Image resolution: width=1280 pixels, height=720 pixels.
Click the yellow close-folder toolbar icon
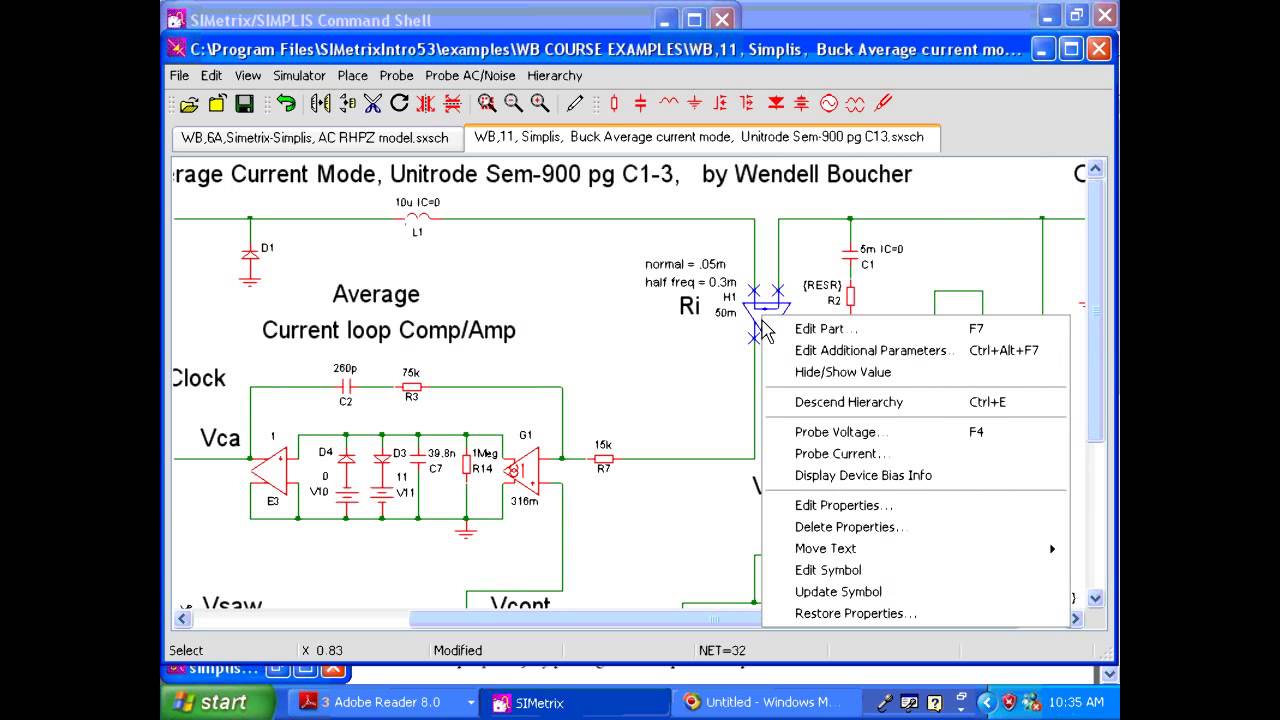point(216,103)
